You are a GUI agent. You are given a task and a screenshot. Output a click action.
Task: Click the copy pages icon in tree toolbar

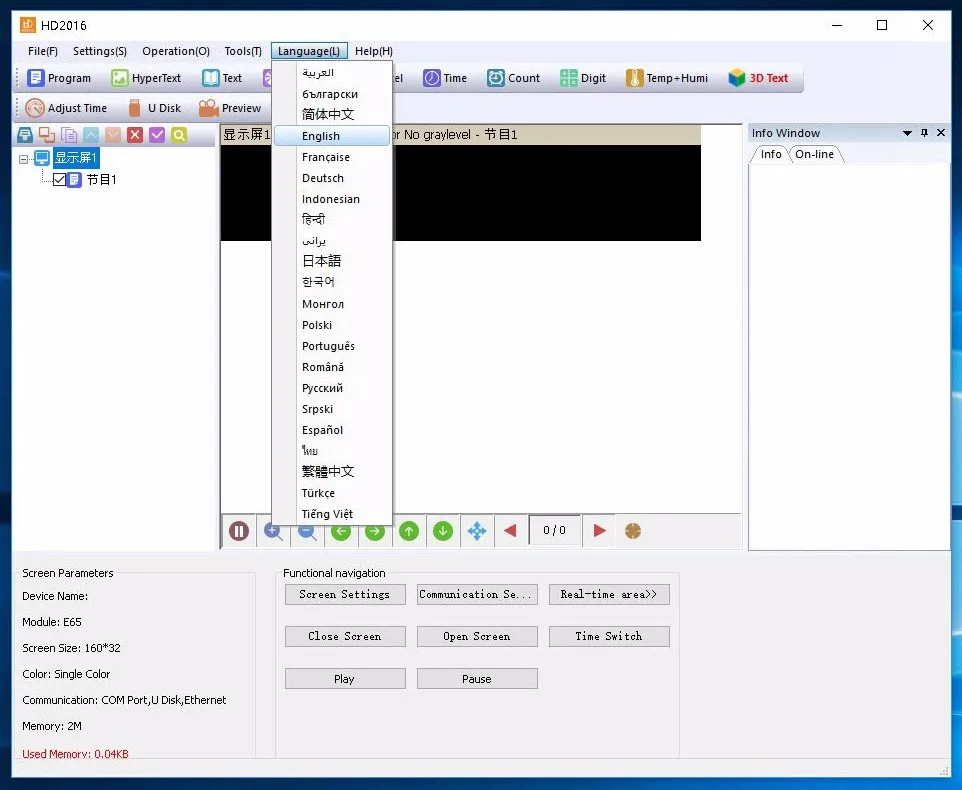(x=69, y=135)
